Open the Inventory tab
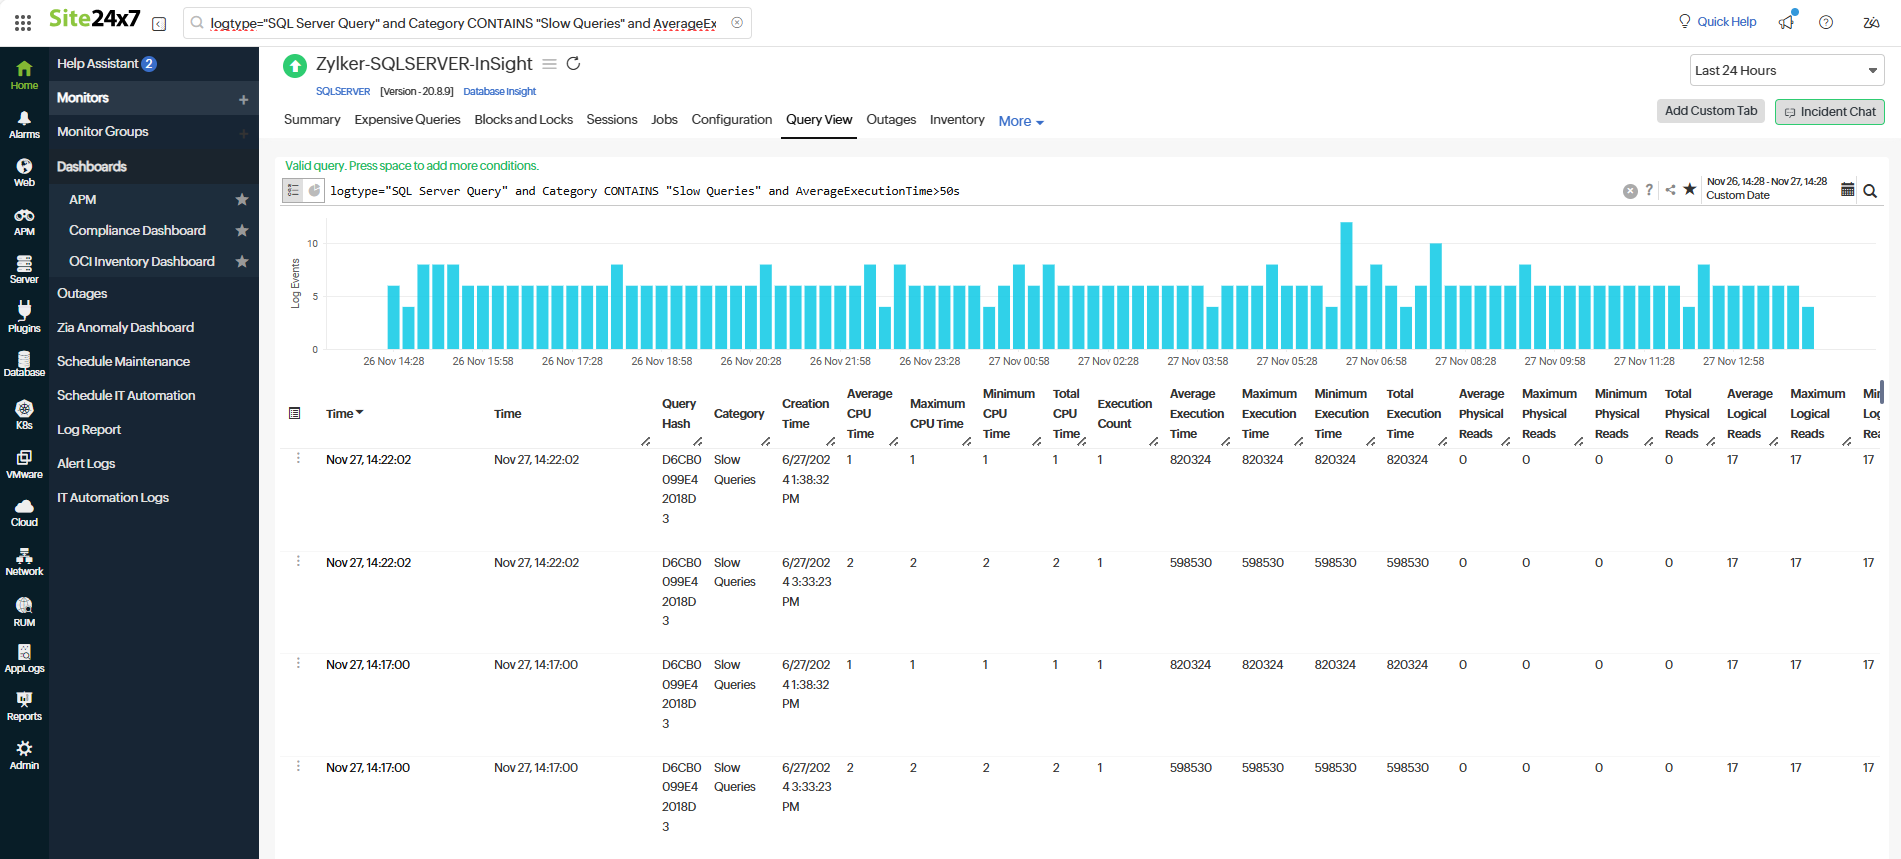The width and height of the screenshot is (1901, 859). click(x=957, y=119)
